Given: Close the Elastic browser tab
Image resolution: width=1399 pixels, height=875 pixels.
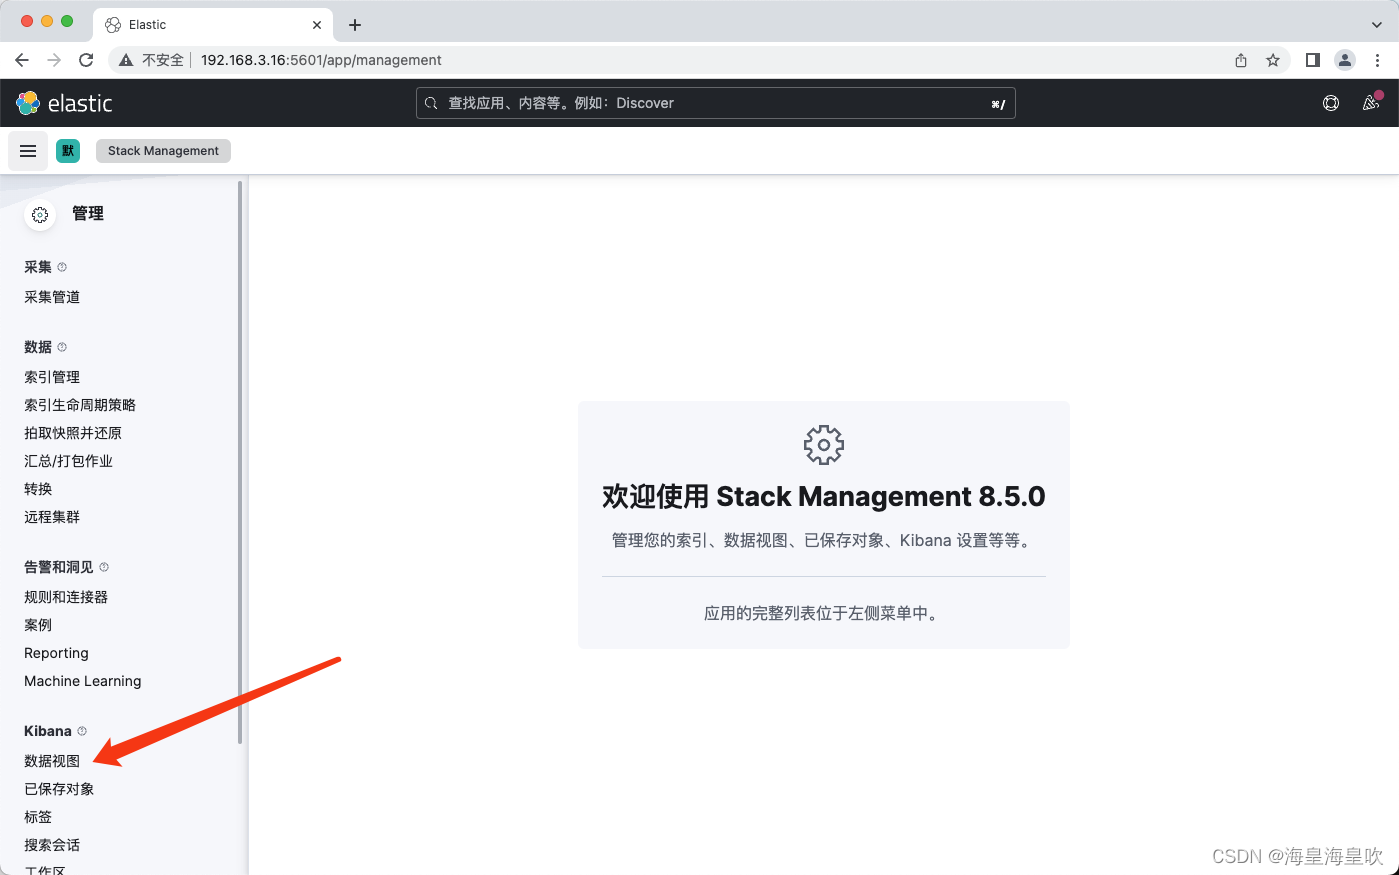Looking at the screenshot, I should [x=317, y=25].
